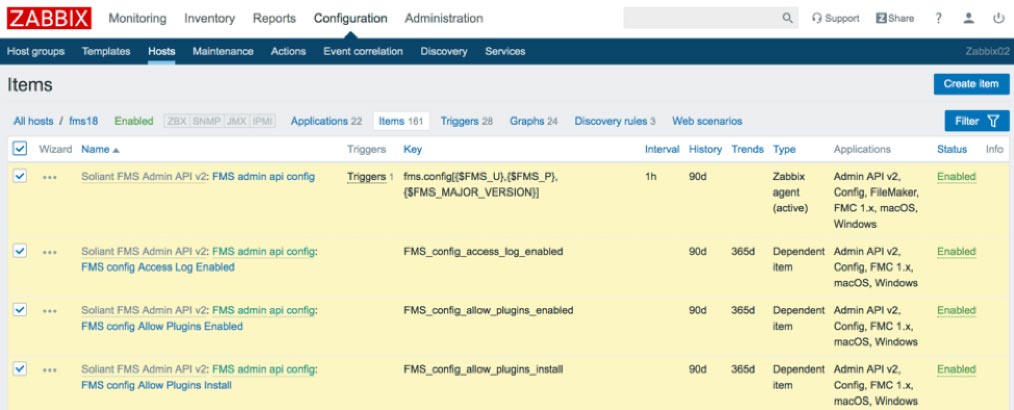This screenshot has height=410, width=1014.
Task: Open wizard menu for Allow Plugins Enabled row
Action: point(50,311)
